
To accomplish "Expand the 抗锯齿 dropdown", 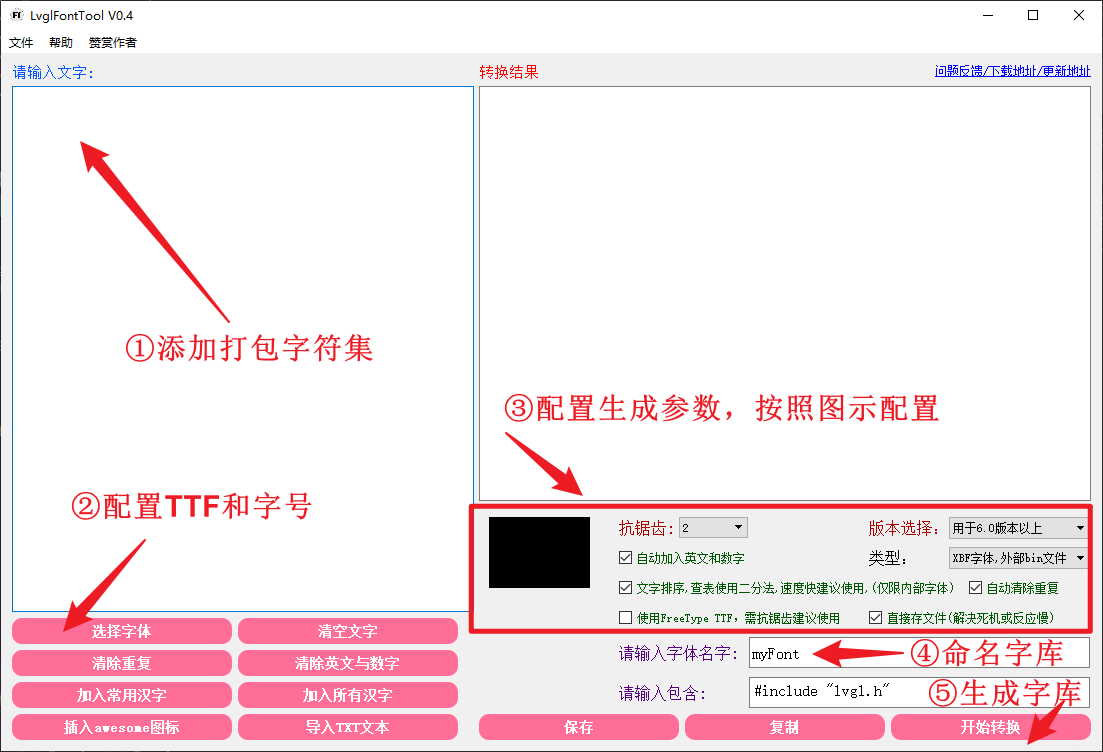I will click(713, 528).
